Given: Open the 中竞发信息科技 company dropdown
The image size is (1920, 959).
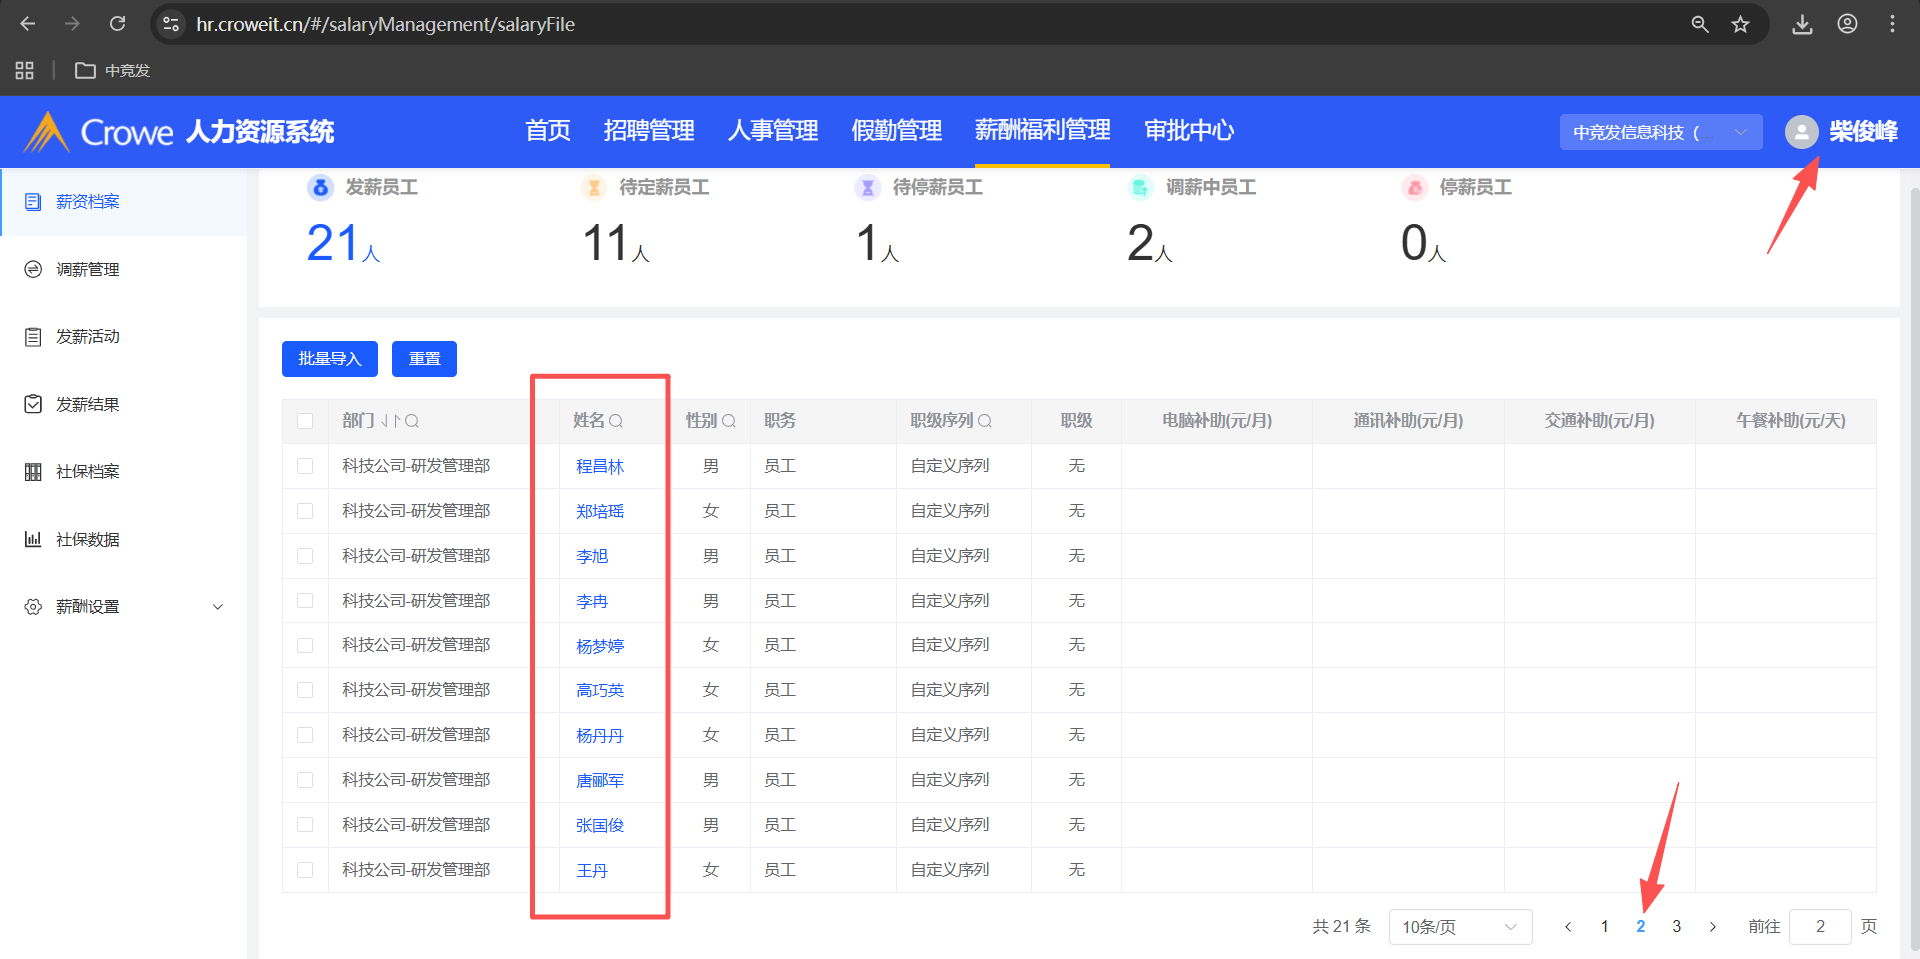Looking at the screenshot, I should [1660, 132].
